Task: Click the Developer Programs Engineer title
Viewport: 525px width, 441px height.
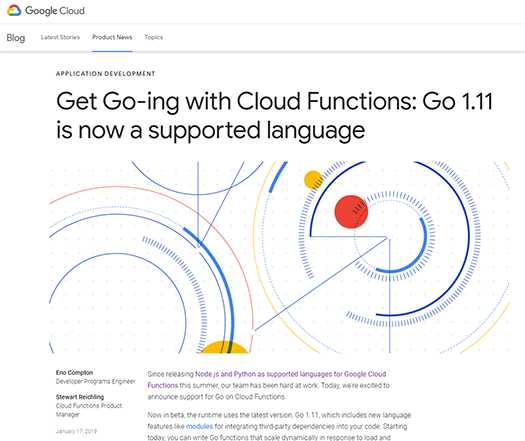Action: [x=95, y=381]
